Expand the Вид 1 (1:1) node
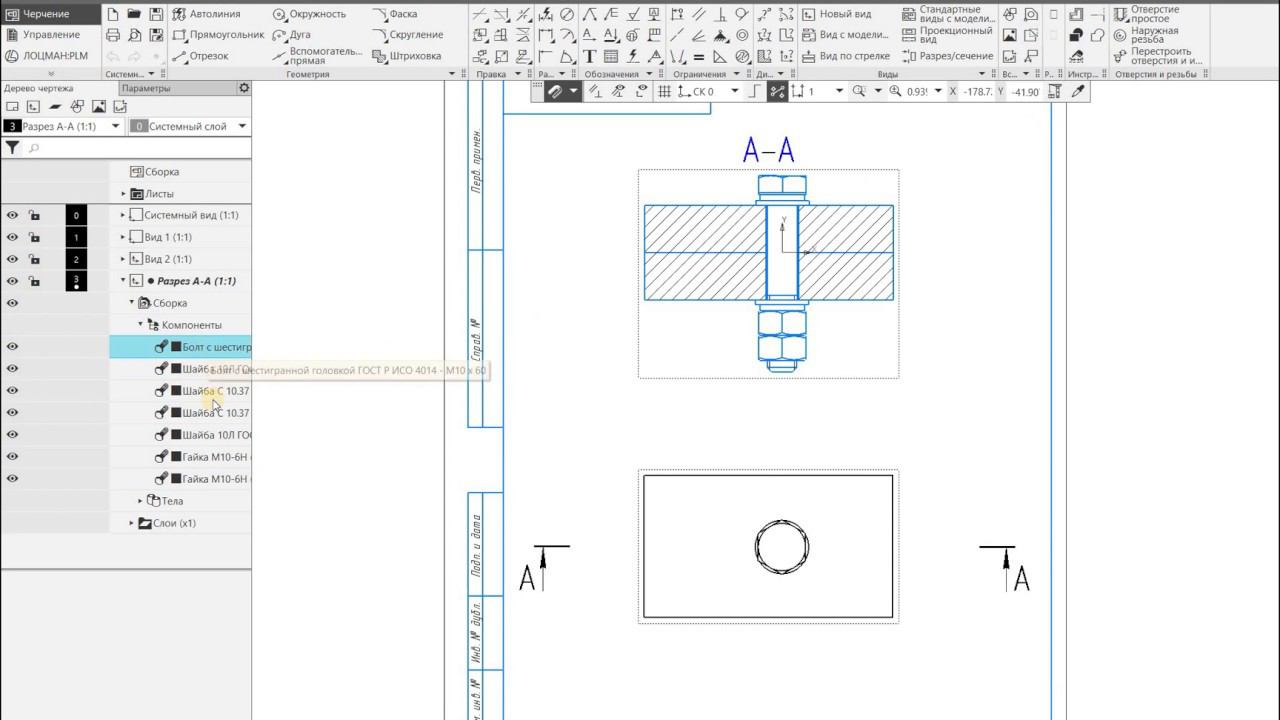 124,237
